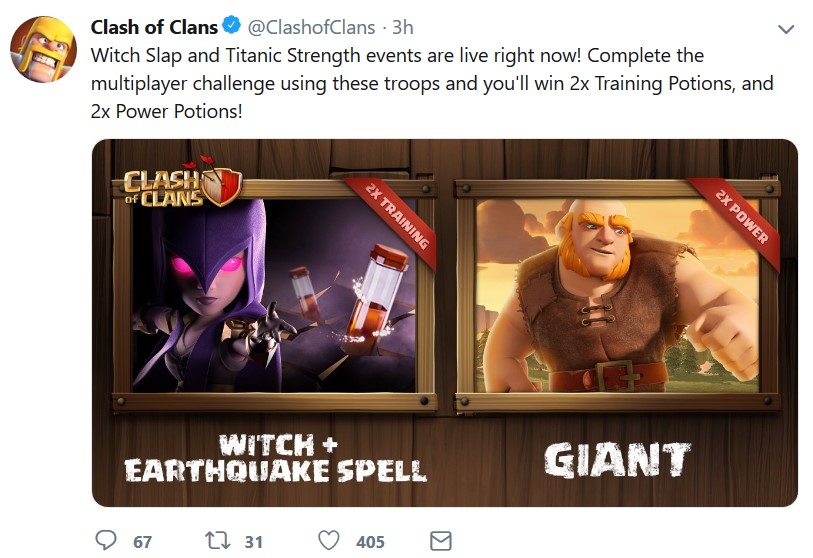This screenshot has height=558, width=813.
Task: Click the 31 retweets count
Action: 254,542
